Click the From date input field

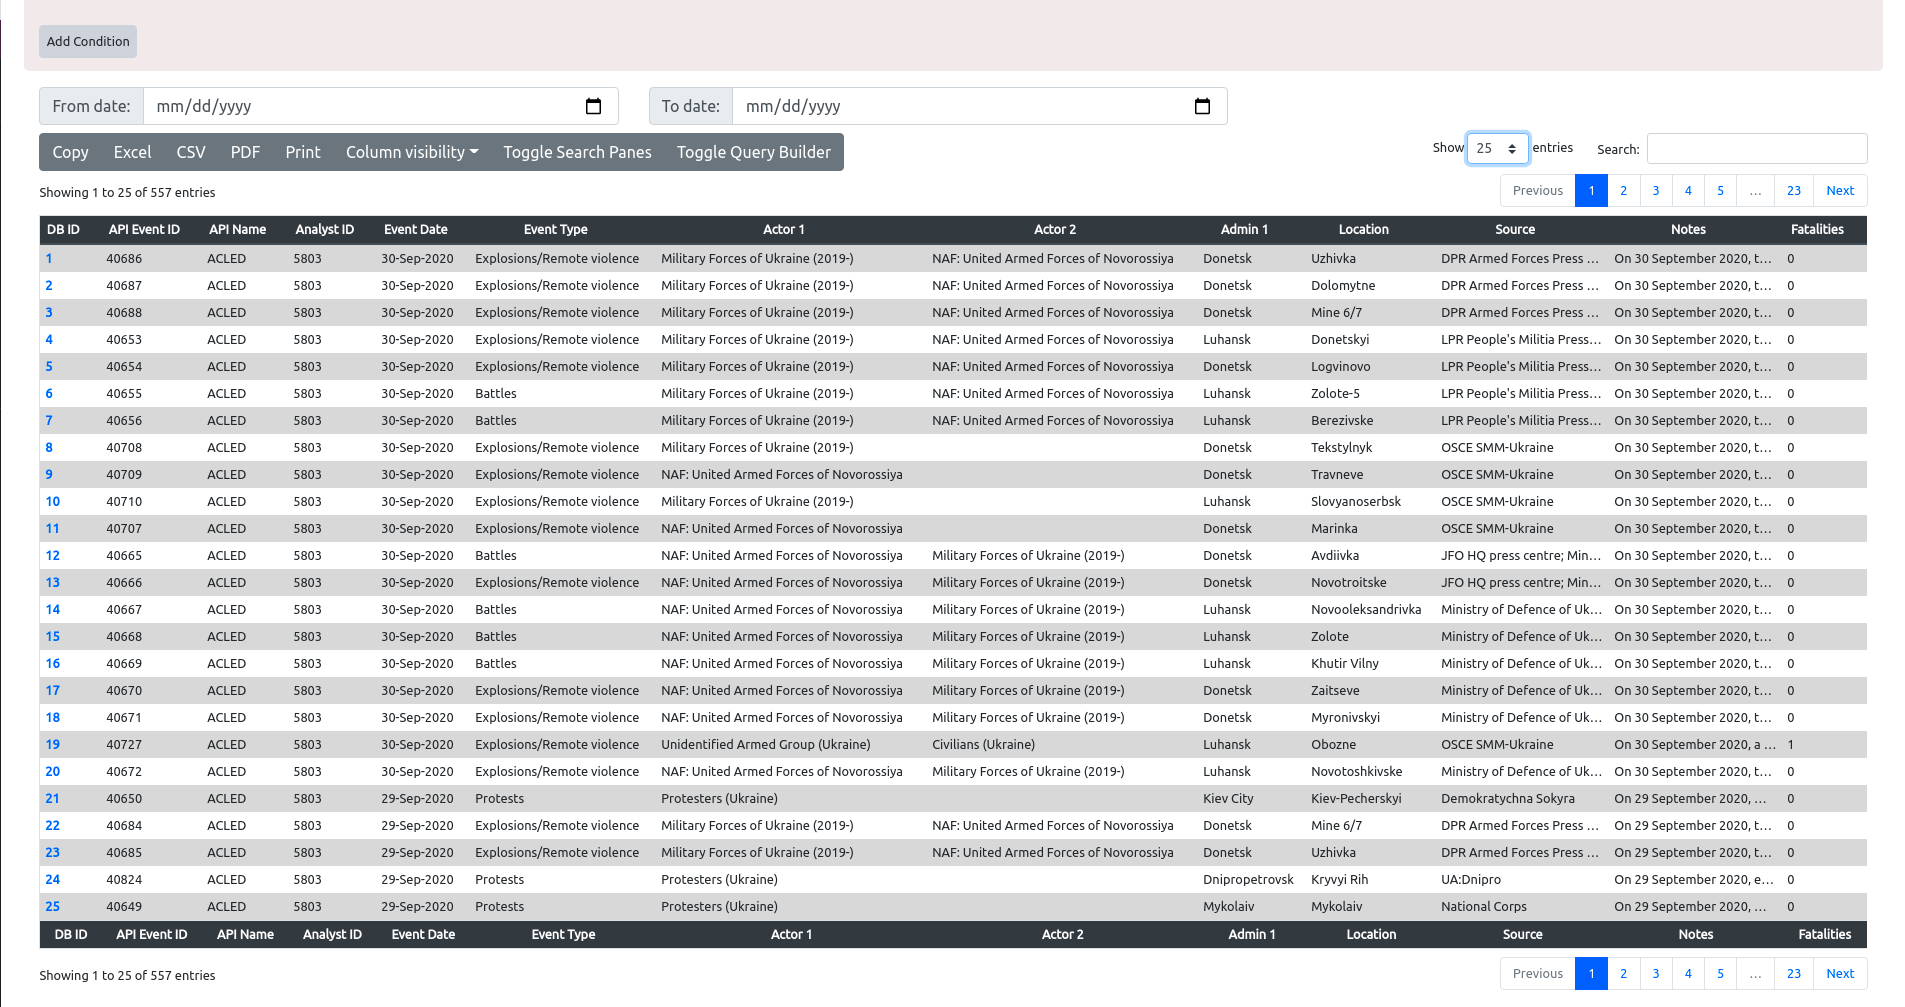click(380, 106)
